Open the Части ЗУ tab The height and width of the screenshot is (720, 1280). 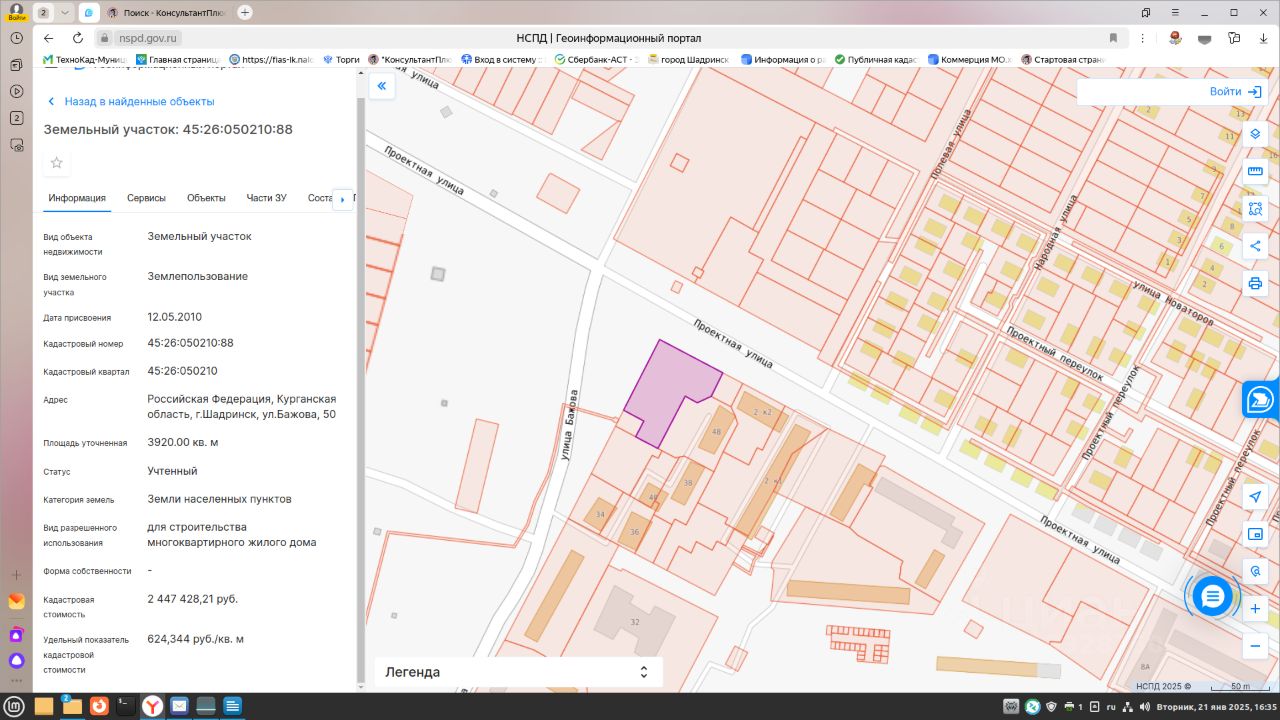[x=266, y=198]
